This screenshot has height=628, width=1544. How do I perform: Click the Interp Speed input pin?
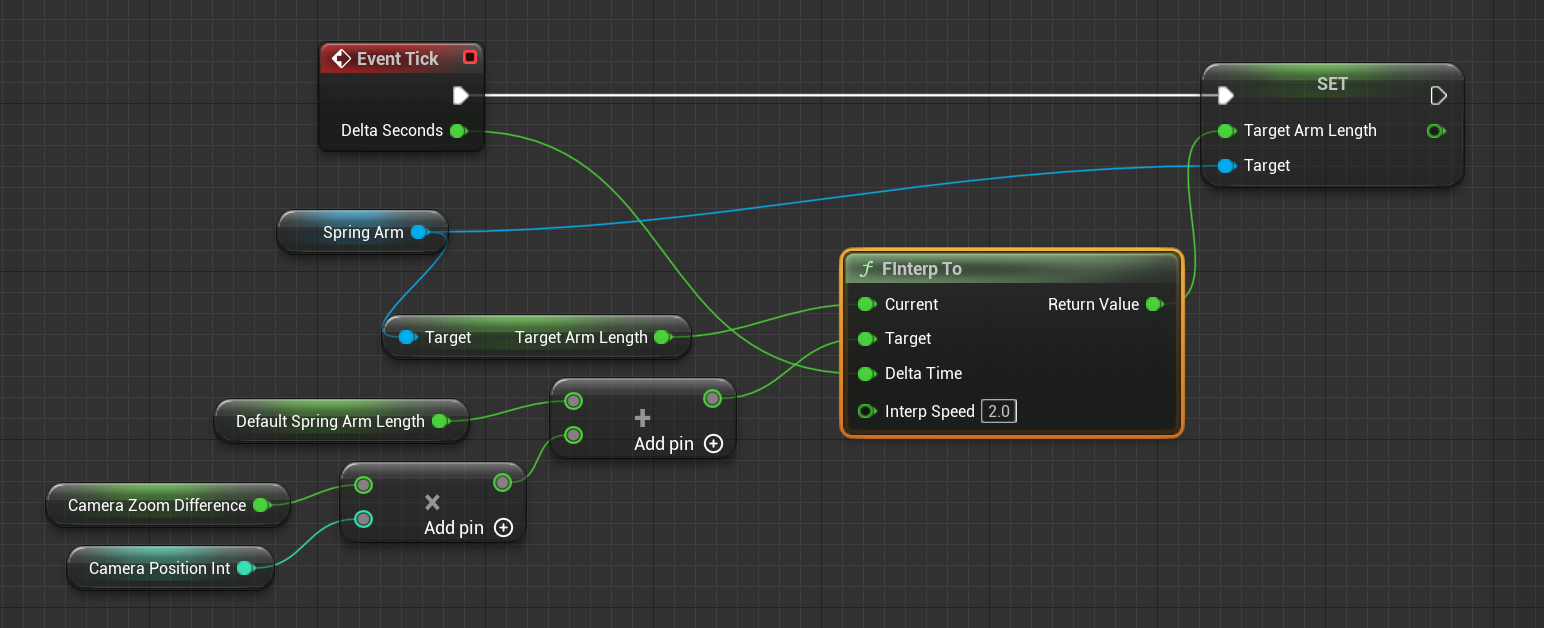(866, 411)
